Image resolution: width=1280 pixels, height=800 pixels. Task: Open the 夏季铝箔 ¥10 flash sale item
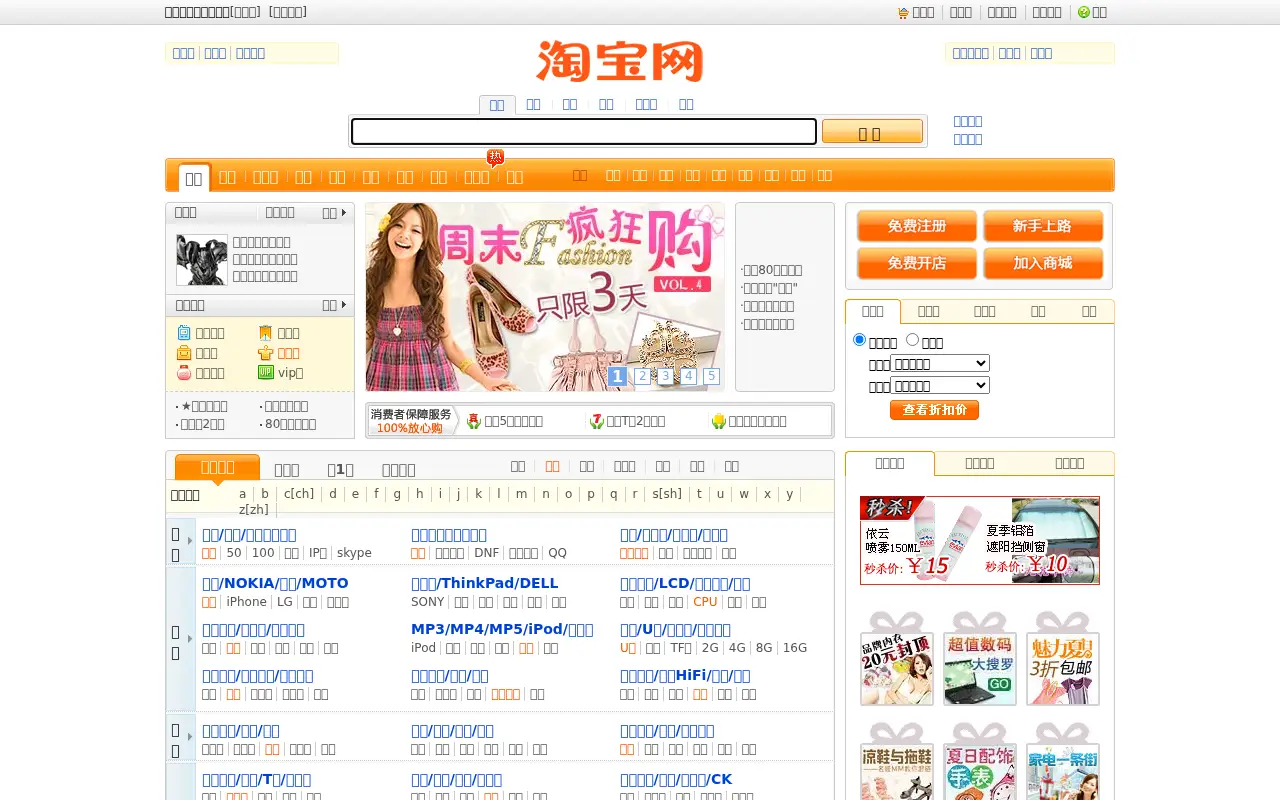coord(1040,540)
